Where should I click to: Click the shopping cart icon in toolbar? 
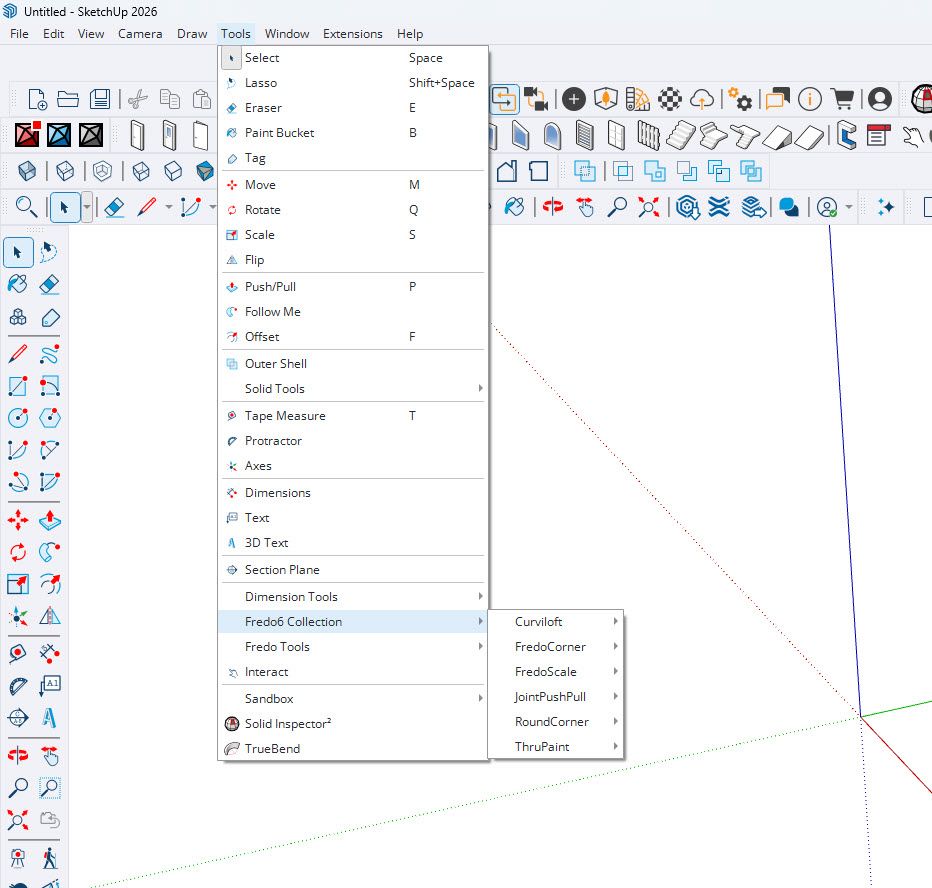pos(842,99)
